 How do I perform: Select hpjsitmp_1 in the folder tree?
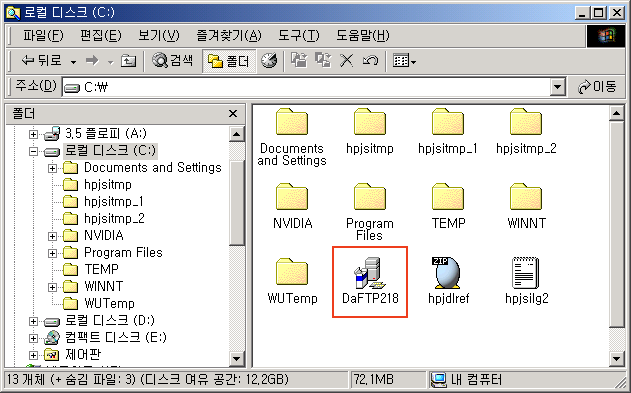113,202
